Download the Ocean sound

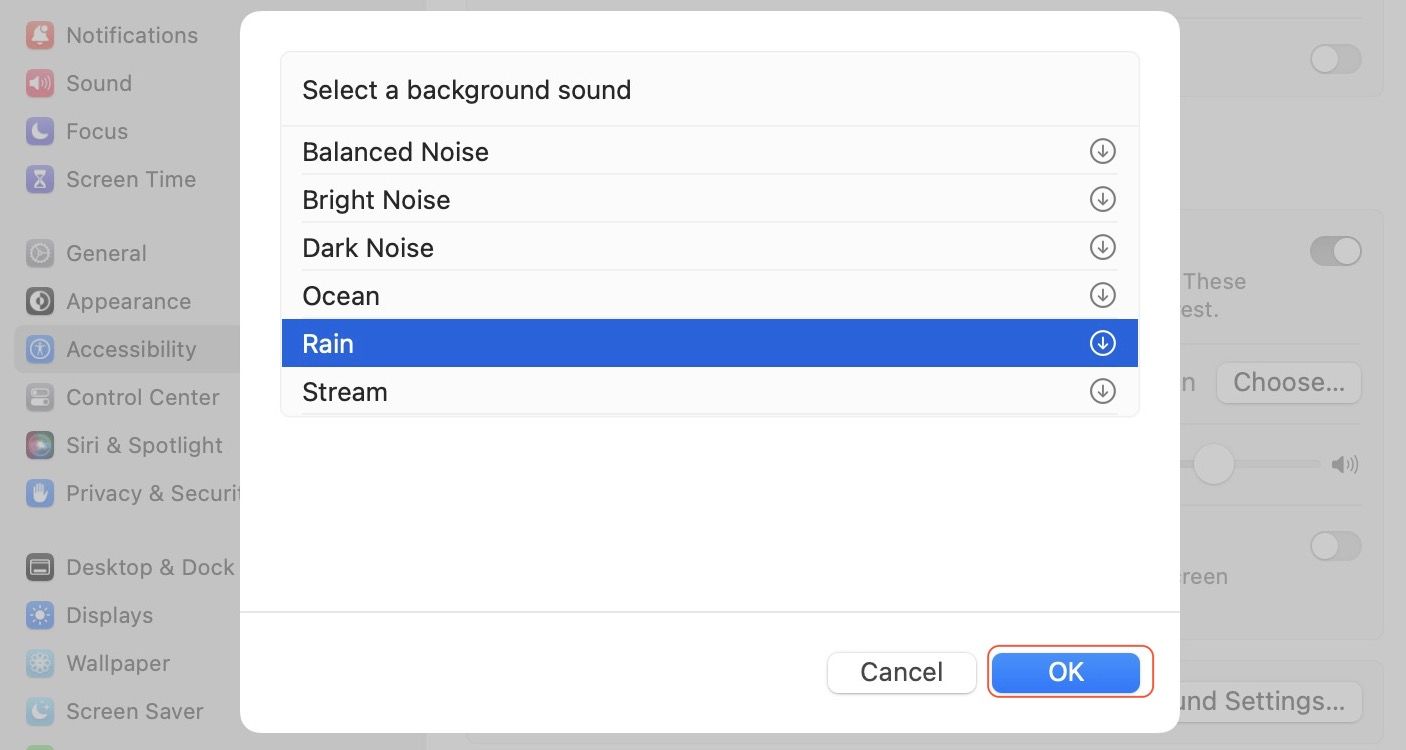[x=1102, y=295]
